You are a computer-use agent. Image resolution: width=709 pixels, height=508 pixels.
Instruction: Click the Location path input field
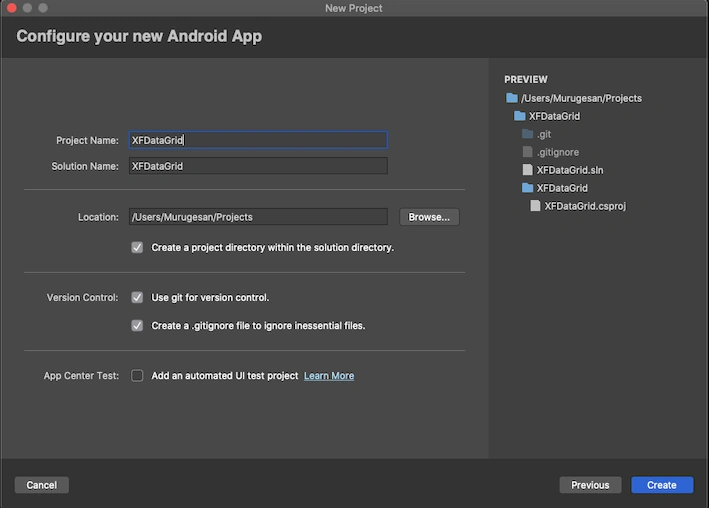pos(258,217)
